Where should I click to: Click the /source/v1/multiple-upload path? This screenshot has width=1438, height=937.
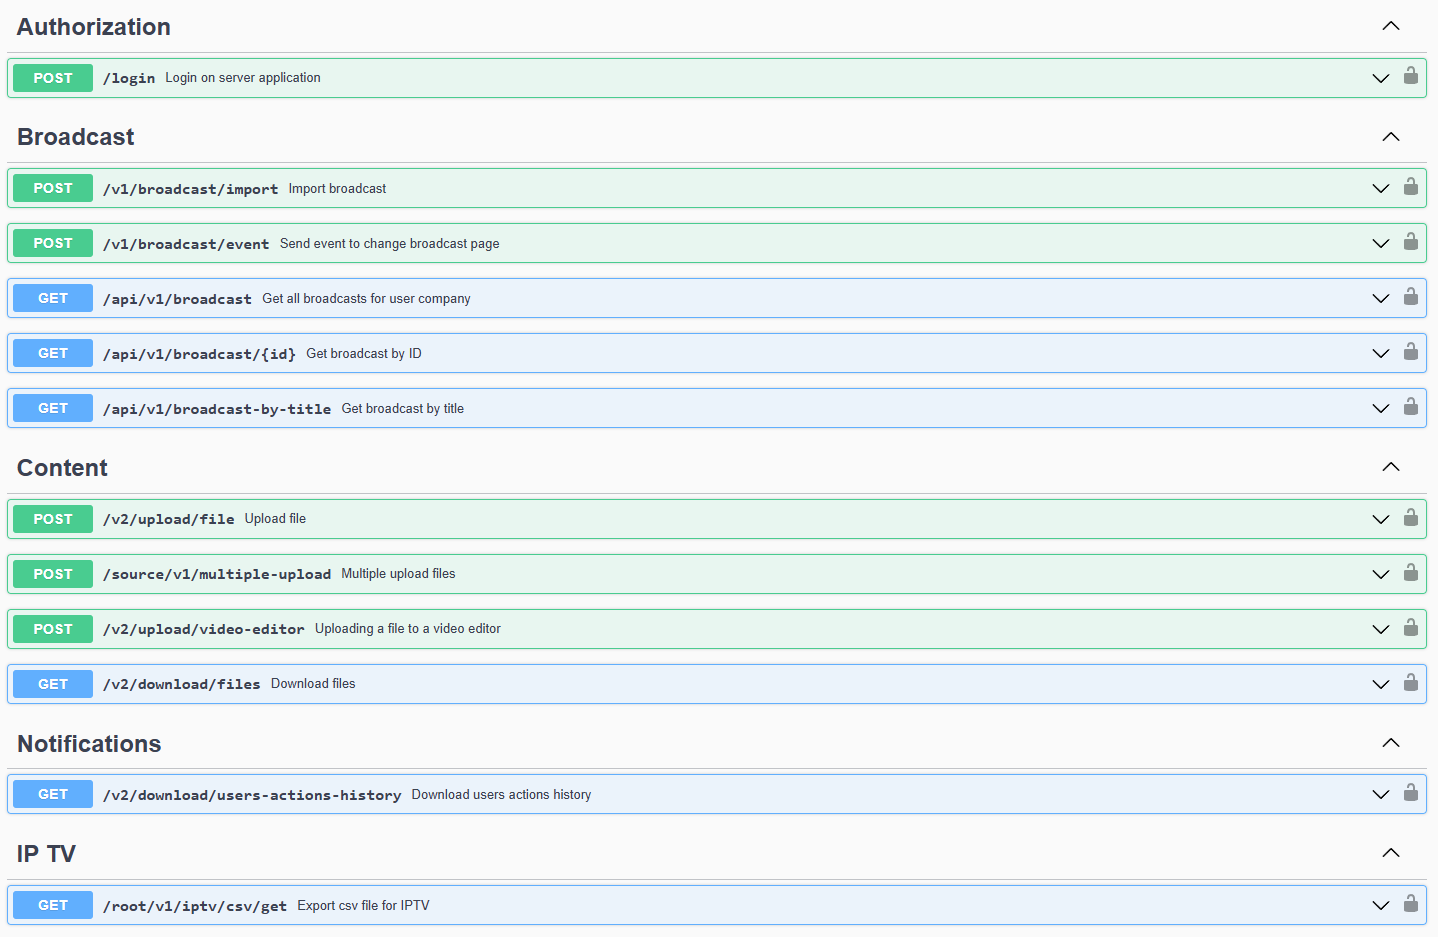[x=217, y=574]
